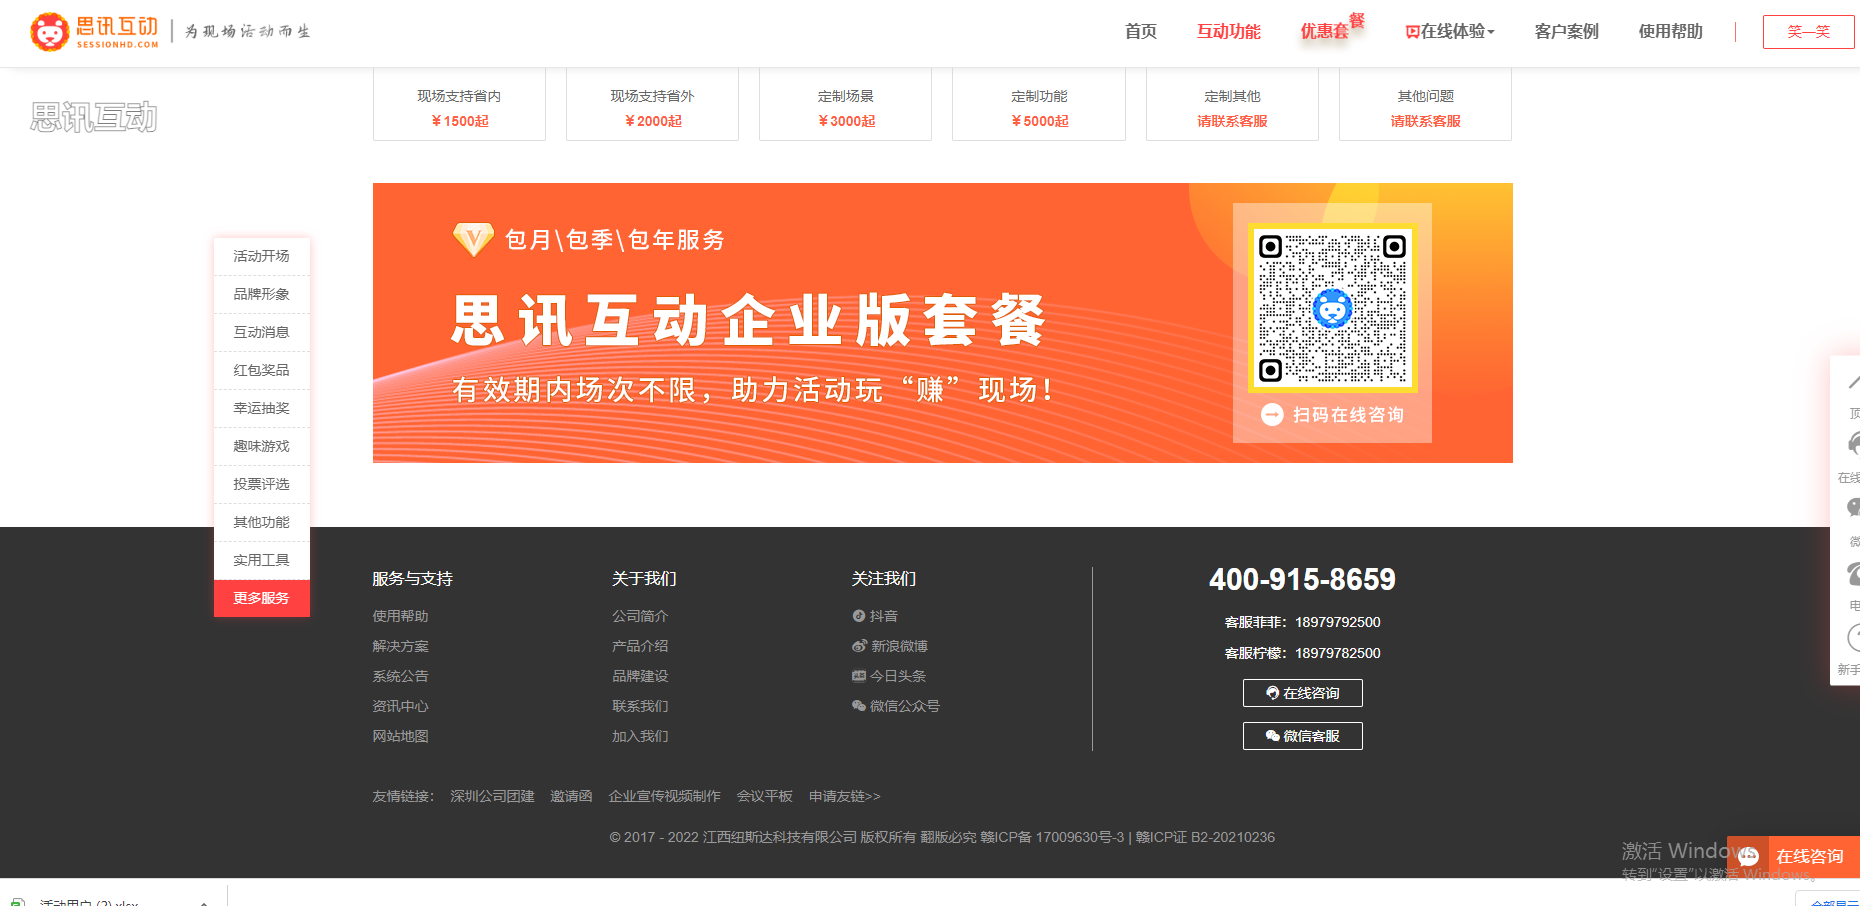The width and height of the screenshot is (1860, 906).
Task: Go to 品牌形象 in side menu
Action: pyautogui.click(x=262, y=294)
